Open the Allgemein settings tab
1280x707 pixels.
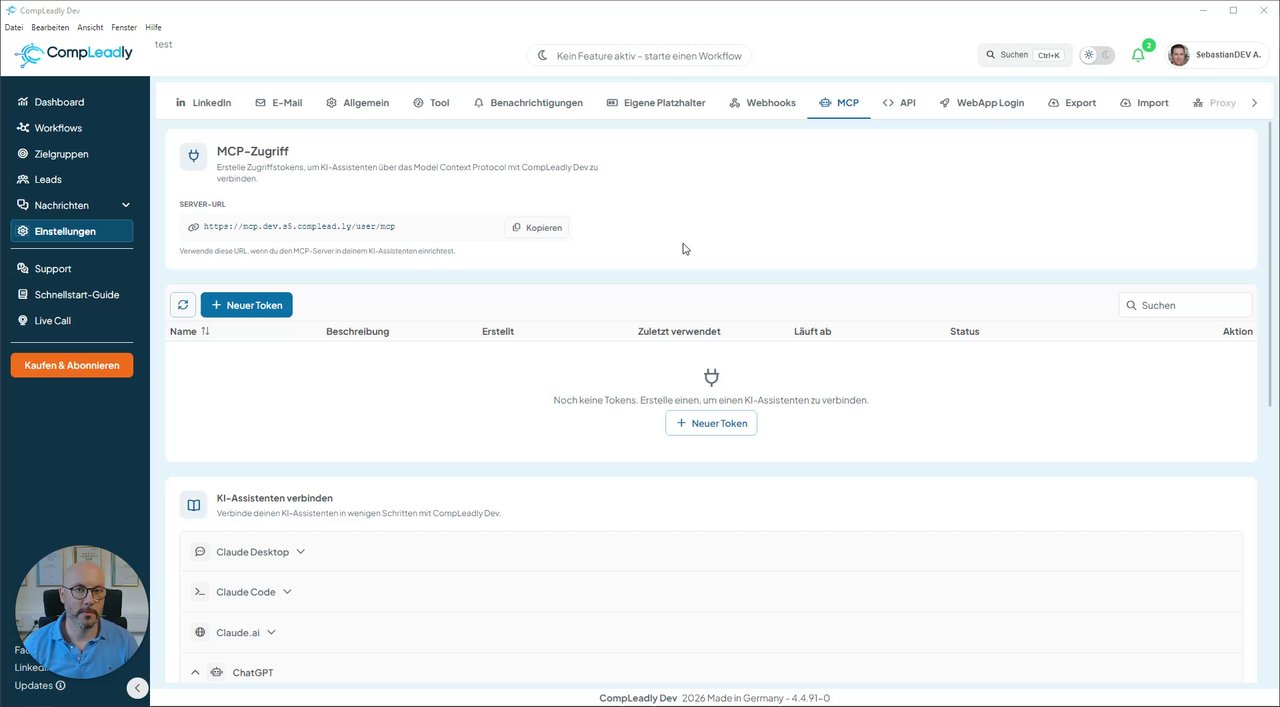click(x=357, y=102)
